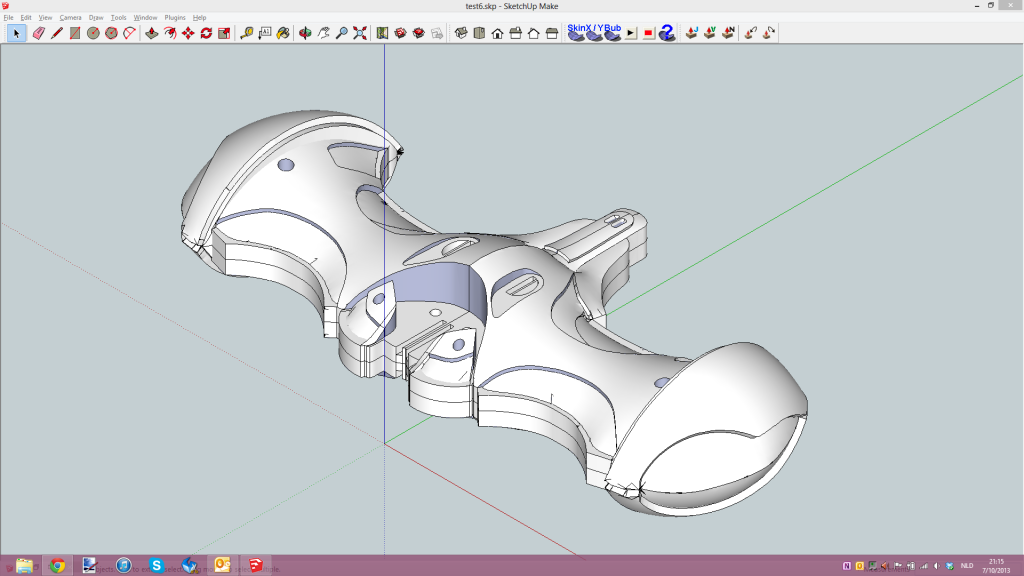This screenshot has height=576, width=1024.
Task: Open the Plugins menu
Action: tap(175, 18)
